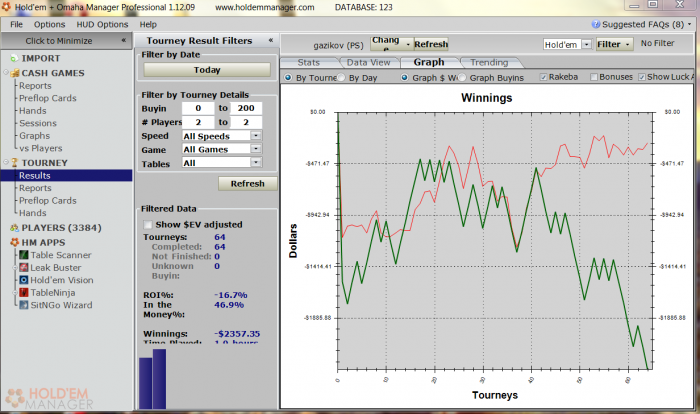The width and height of the screenshot is (700, 414).
Task: Open cash games Graphs
Action: [x=34, y=136]
